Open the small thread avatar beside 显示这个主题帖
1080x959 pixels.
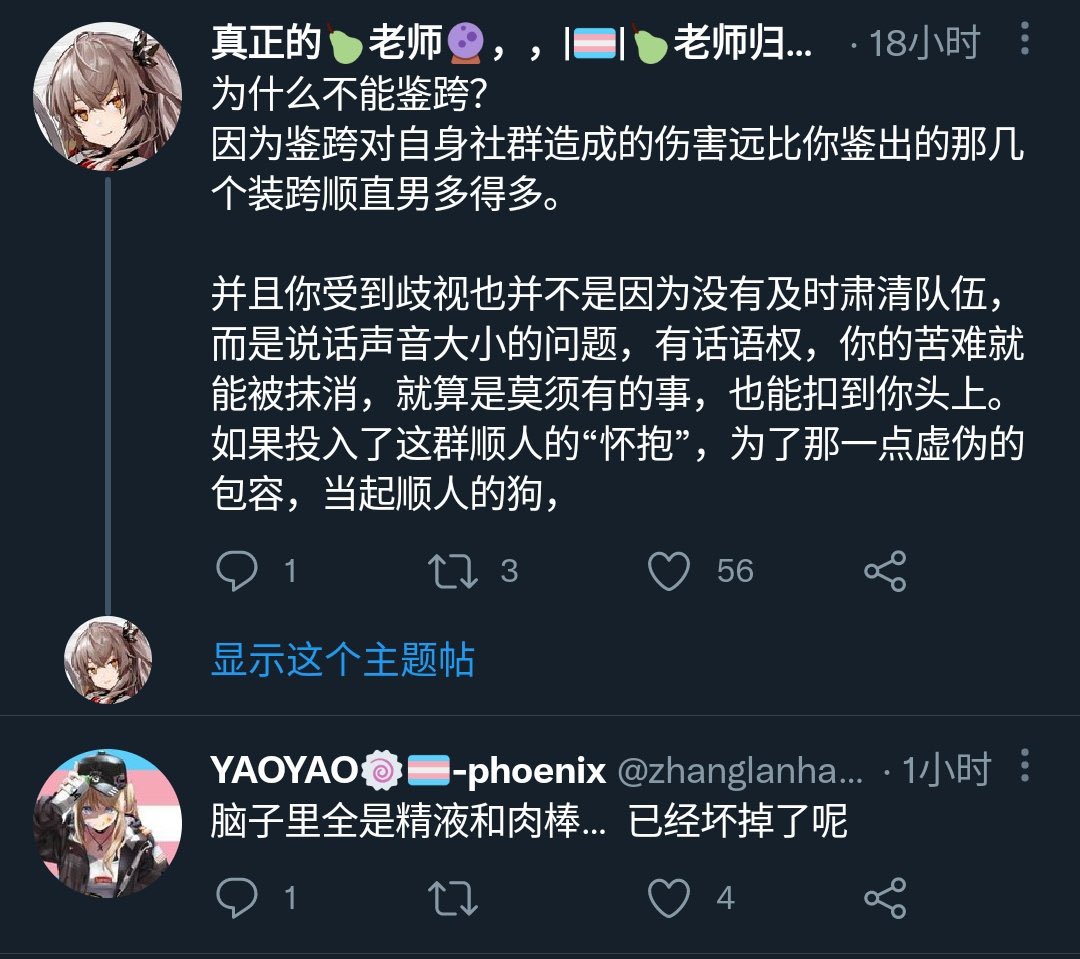[108, 660]
